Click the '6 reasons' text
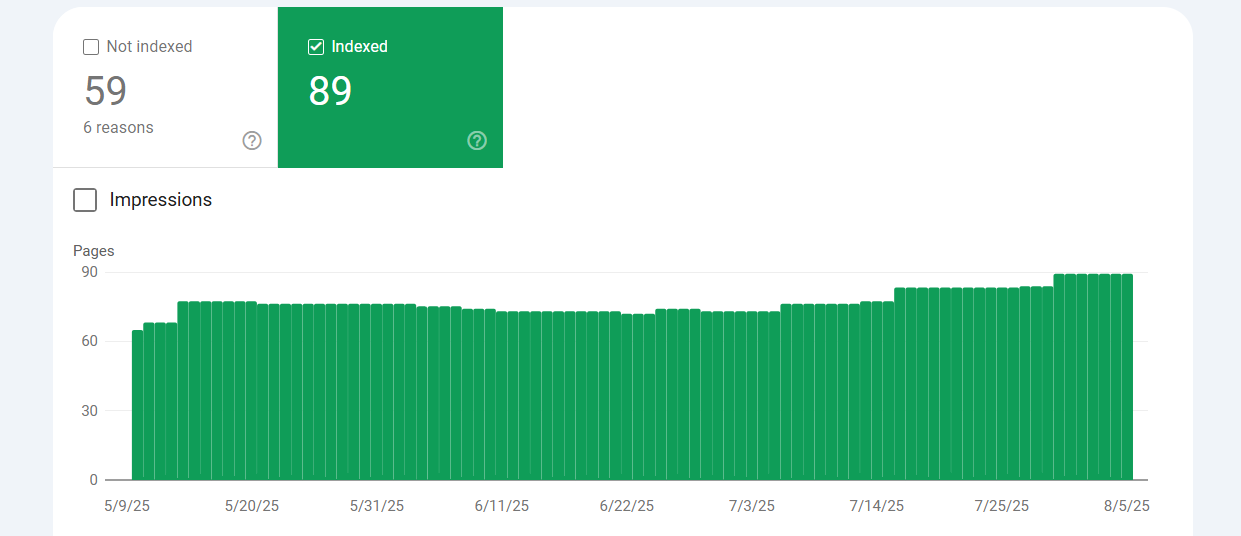Screen dimensions: 1241x536 [x=118, y=128]
